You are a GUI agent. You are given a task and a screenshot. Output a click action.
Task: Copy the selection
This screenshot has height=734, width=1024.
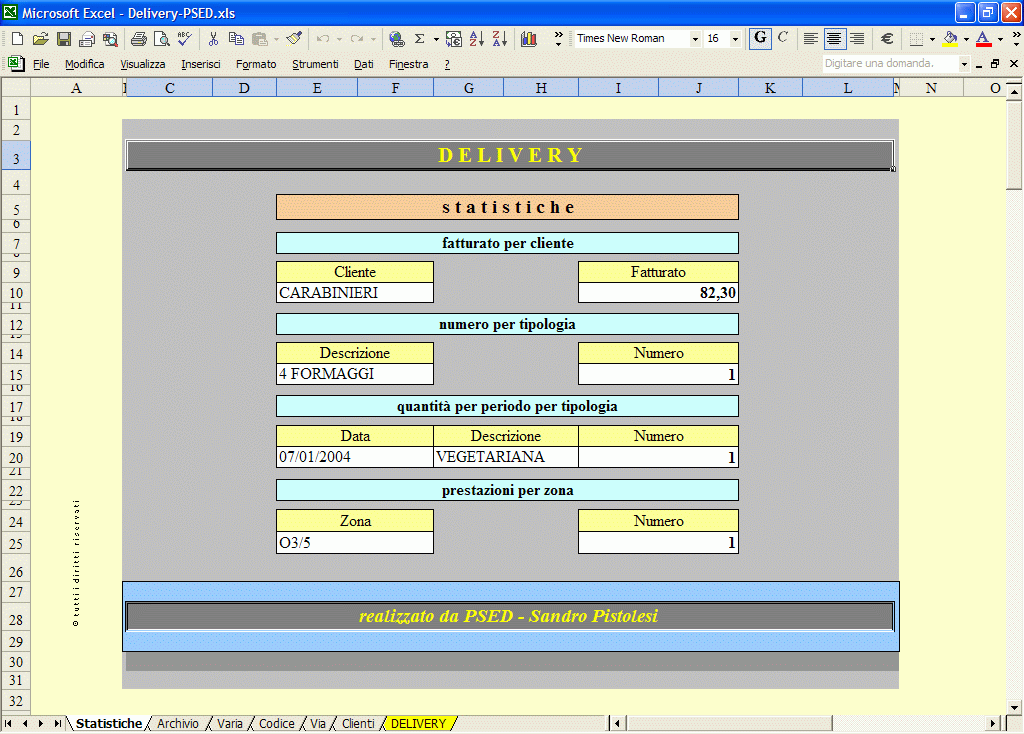tap(236, 39)
